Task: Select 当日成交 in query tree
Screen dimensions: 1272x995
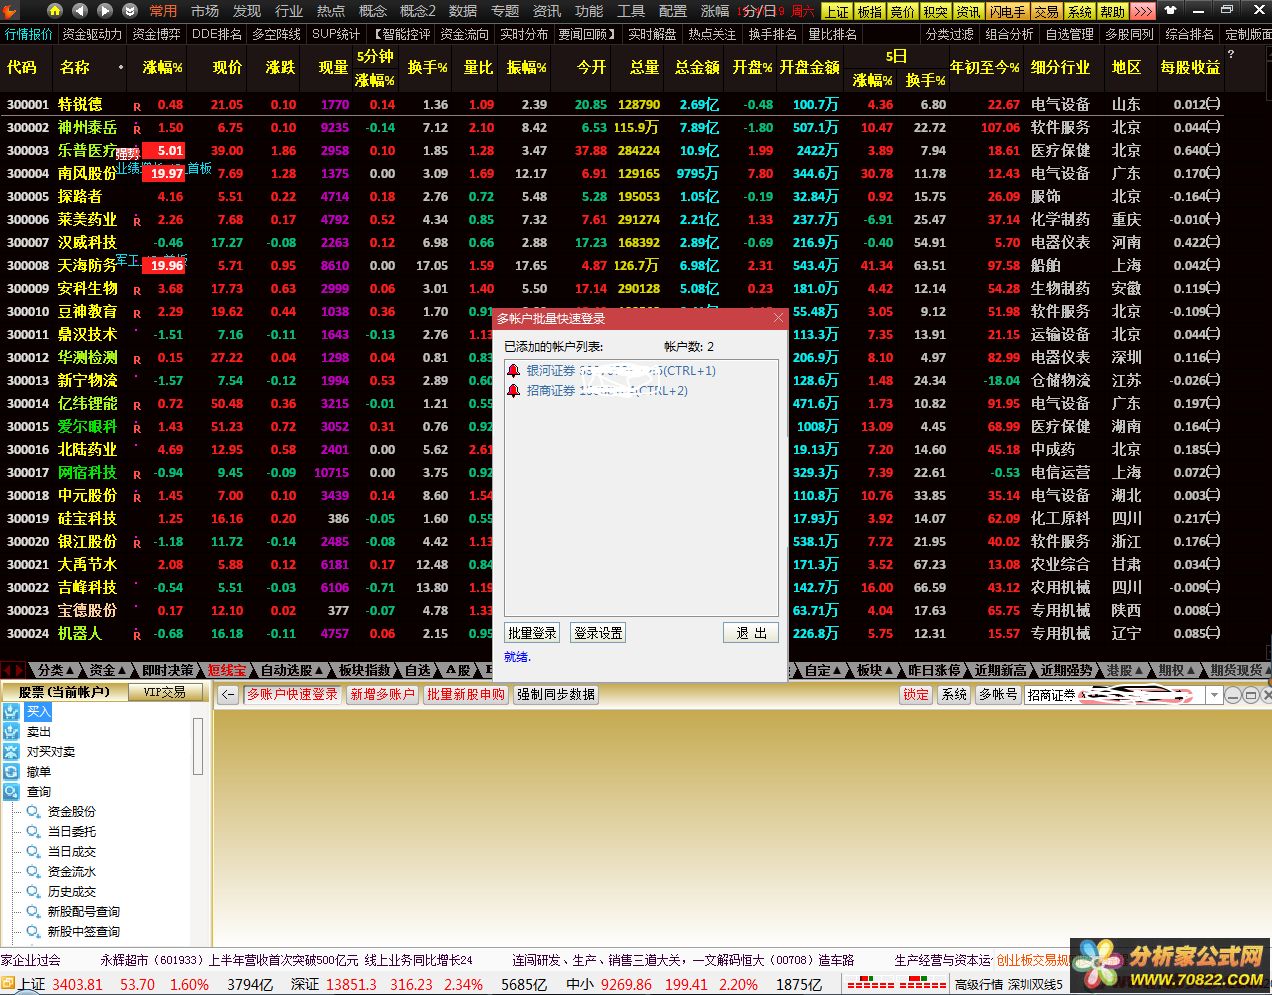Action: [72, 852]
